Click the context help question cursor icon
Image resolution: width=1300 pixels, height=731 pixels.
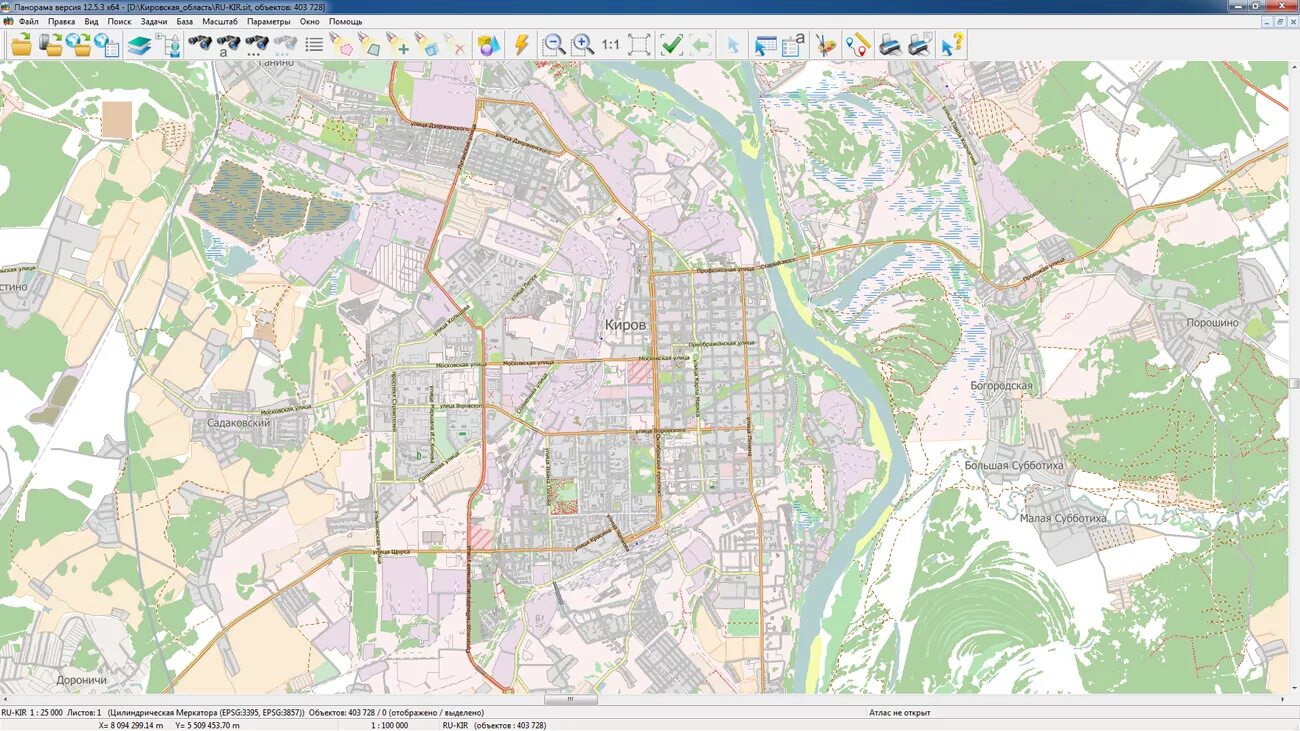coord(953,44)
